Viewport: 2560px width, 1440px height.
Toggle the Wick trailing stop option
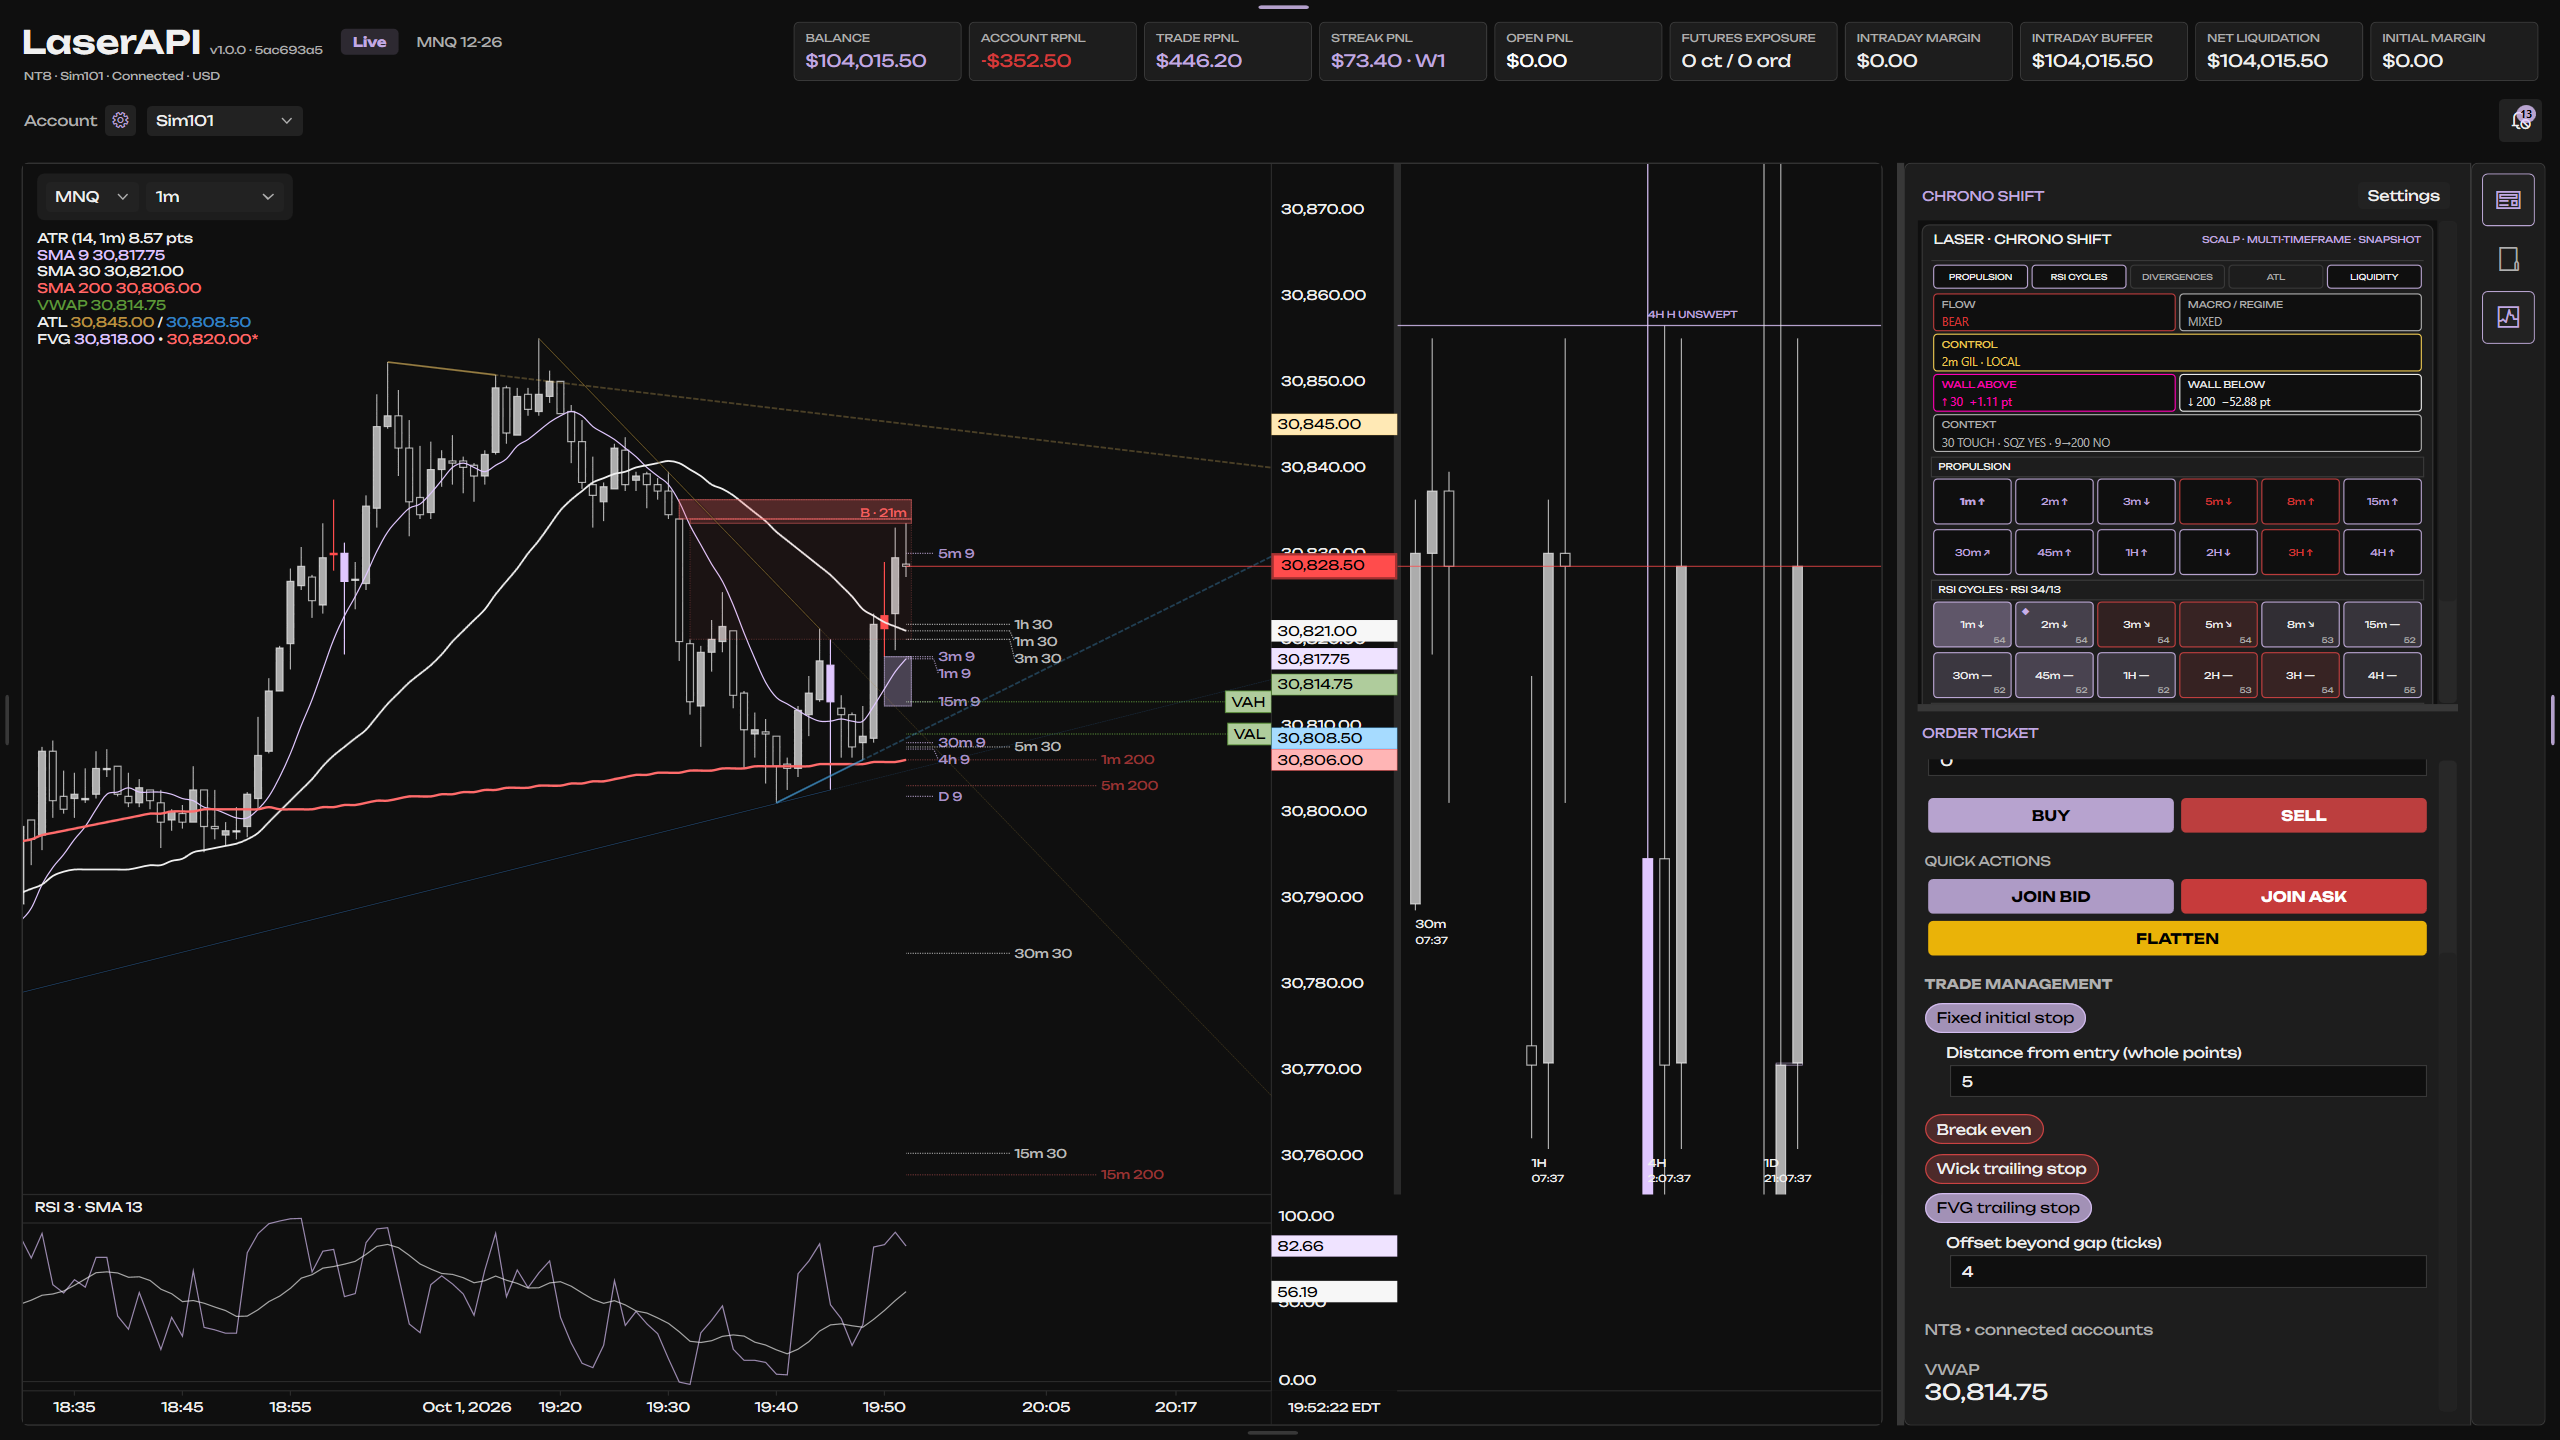tap(2011, 1169)
